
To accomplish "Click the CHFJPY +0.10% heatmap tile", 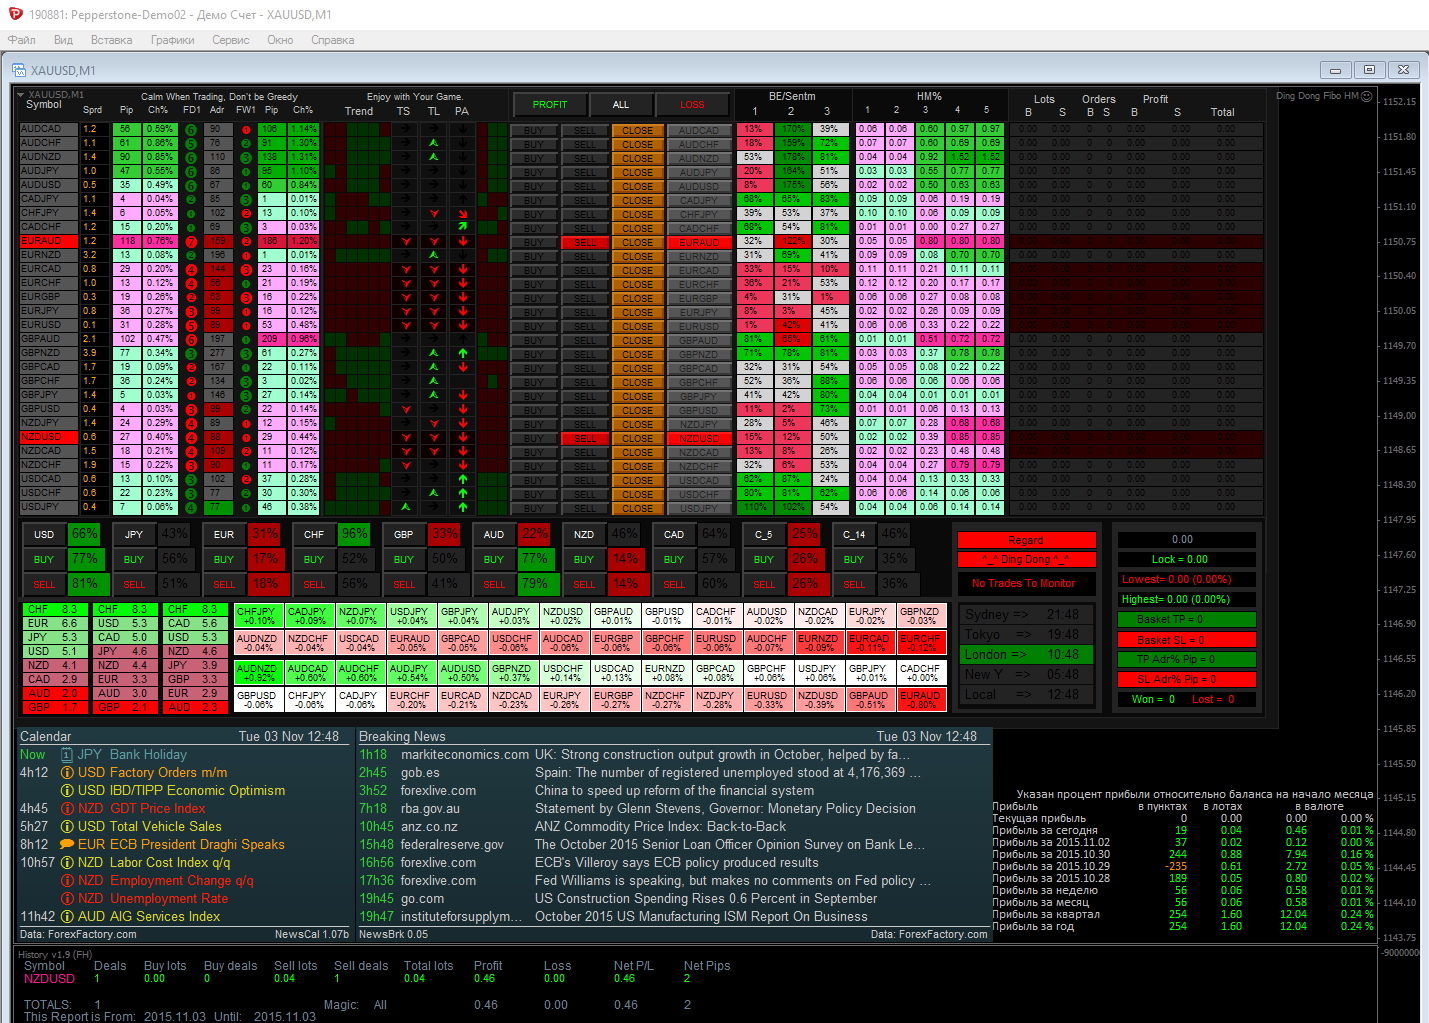I will click(259, 616).
